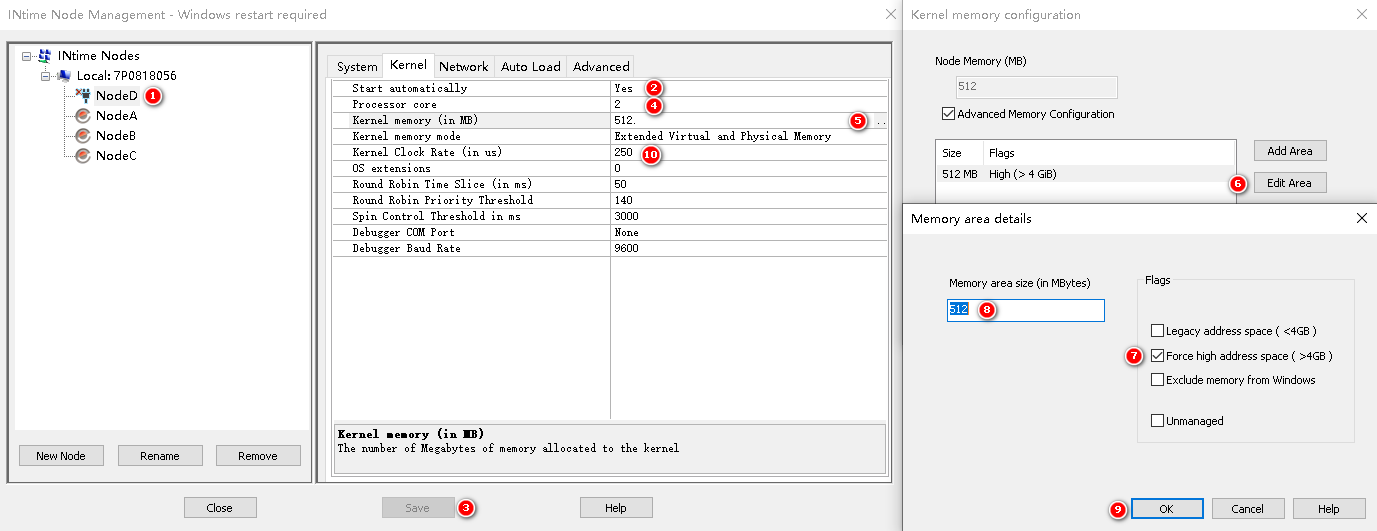Click the Yes value for Start automatically

[624, 89]
